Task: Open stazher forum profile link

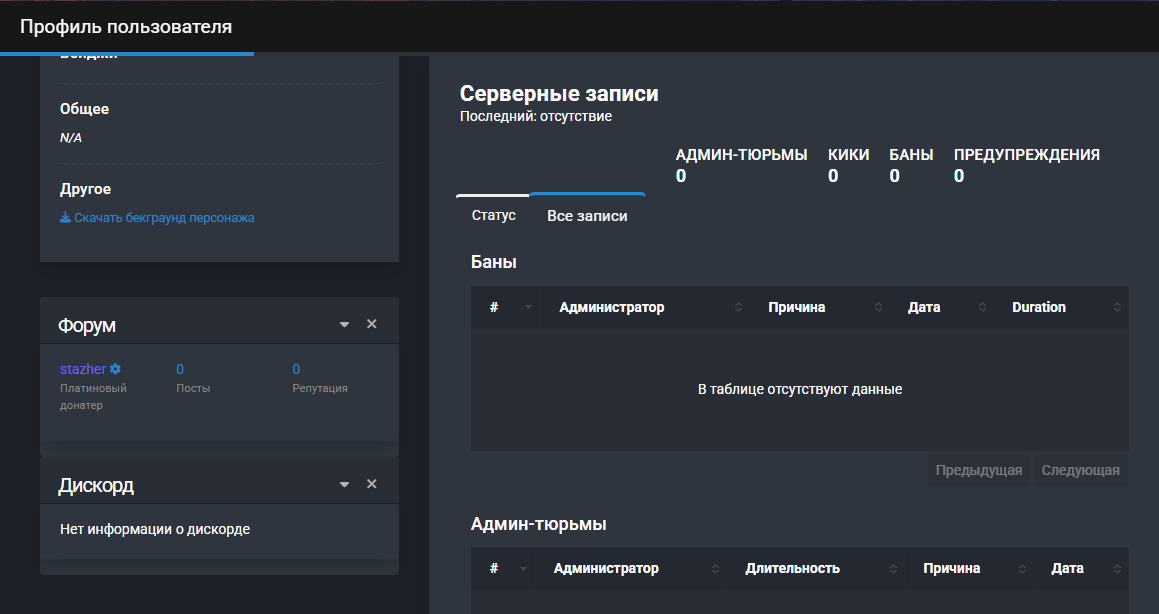Action: (x=82, y=369)
